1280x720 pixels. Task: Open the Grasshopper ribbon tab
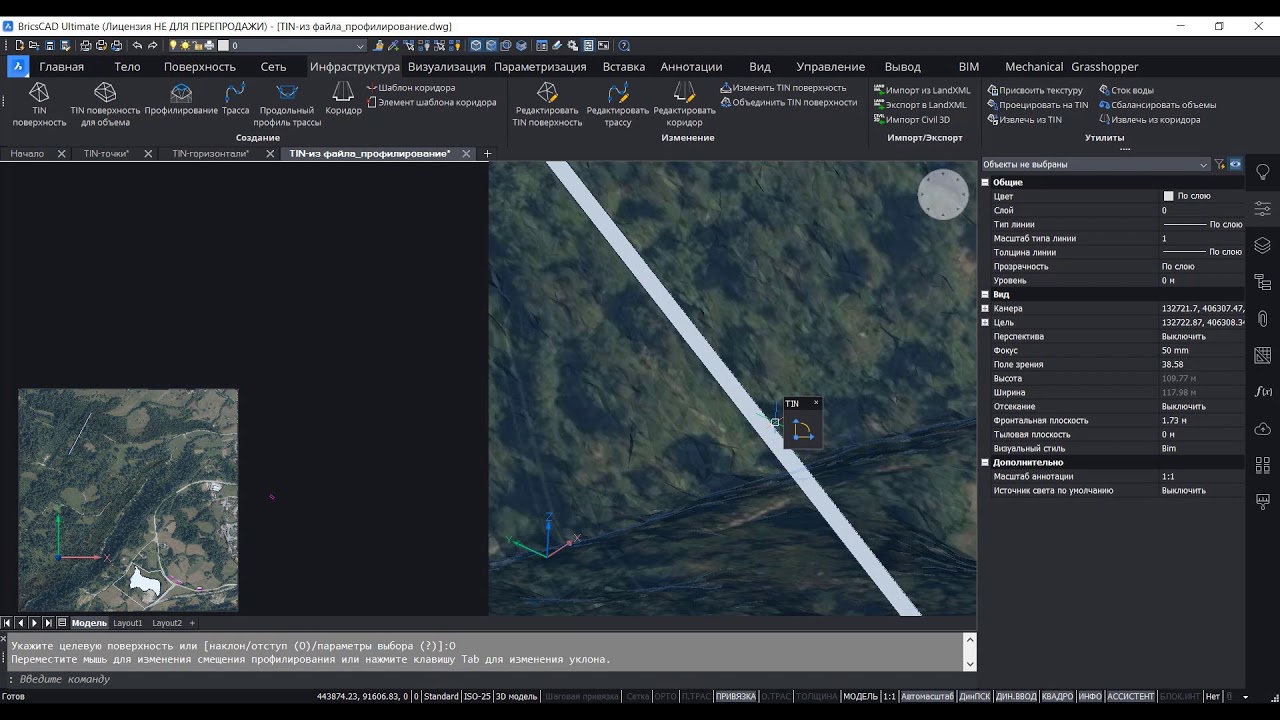click(1105, 67)
